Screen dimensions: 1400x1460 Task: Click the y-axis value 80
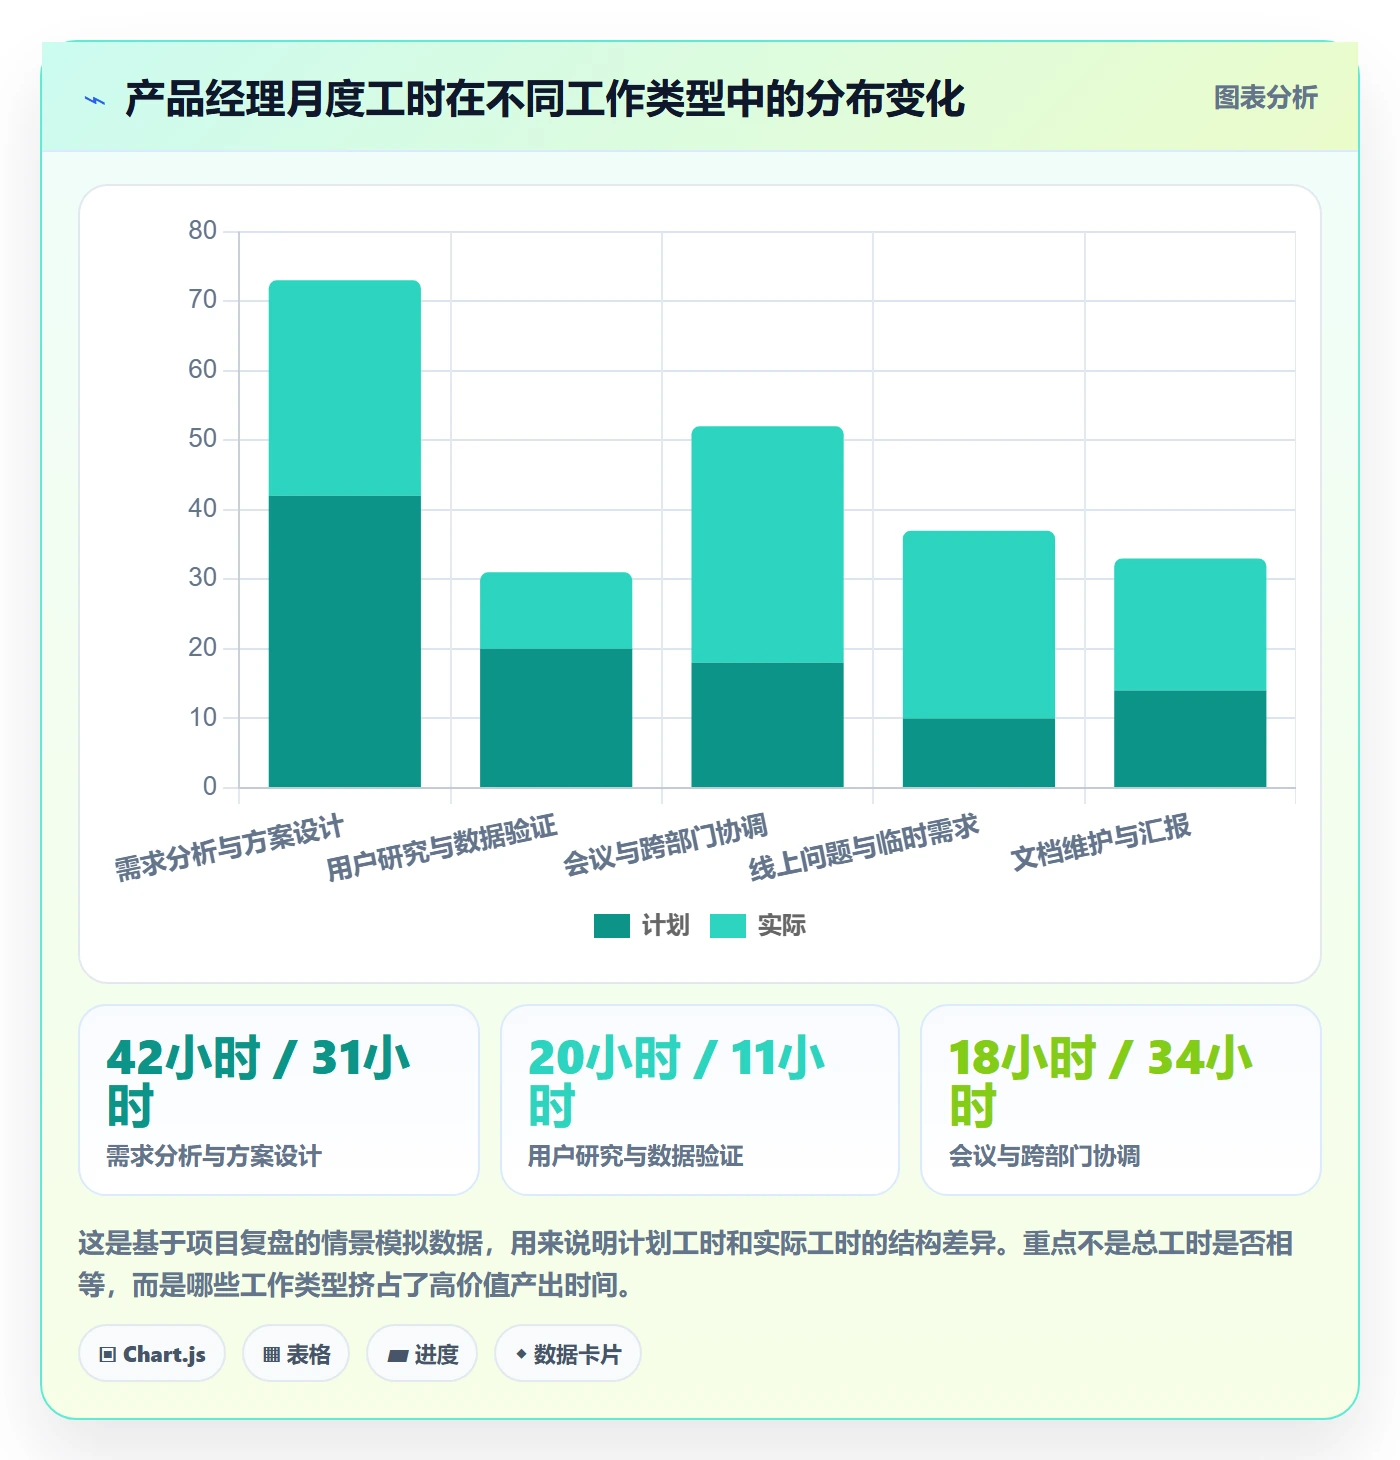(202, 231)
